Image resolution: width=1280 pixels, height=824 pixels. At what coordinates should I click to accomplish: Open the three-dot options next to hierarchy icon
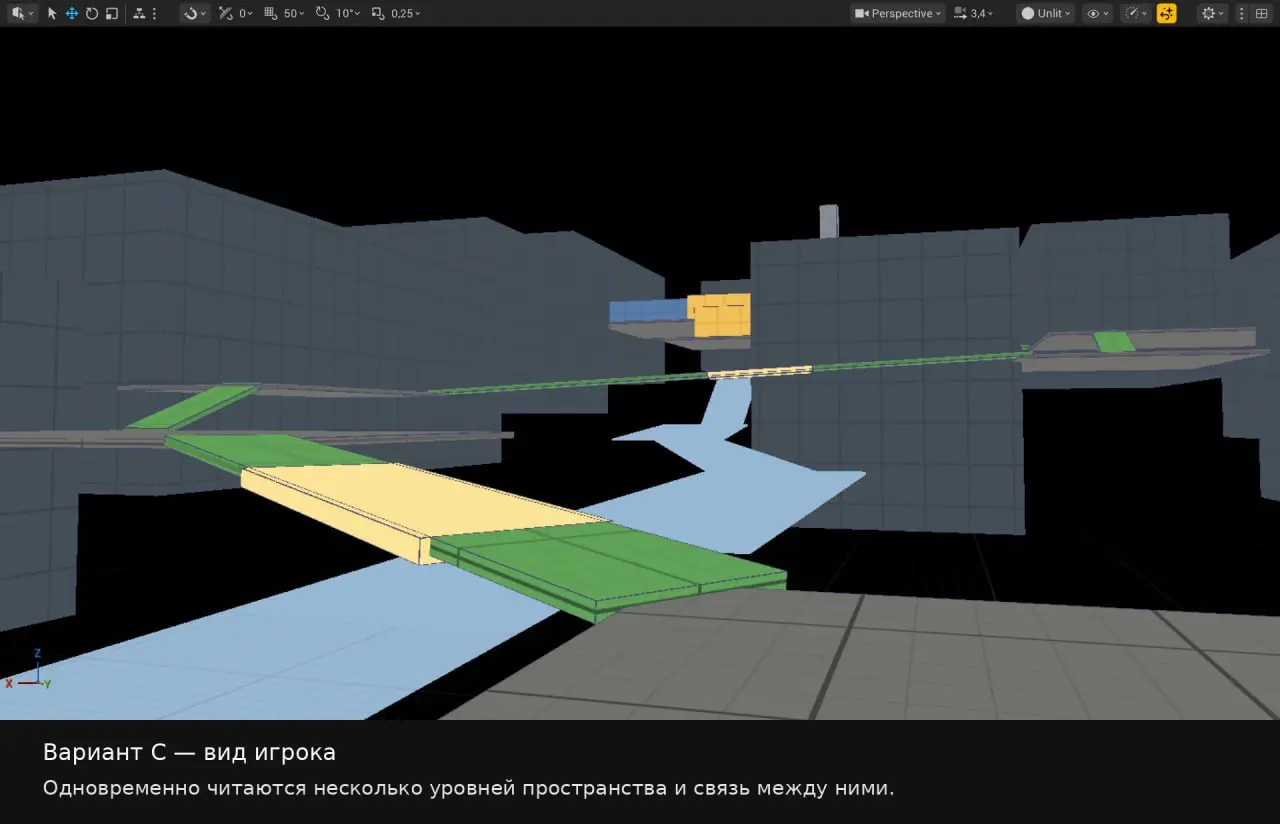154,14
